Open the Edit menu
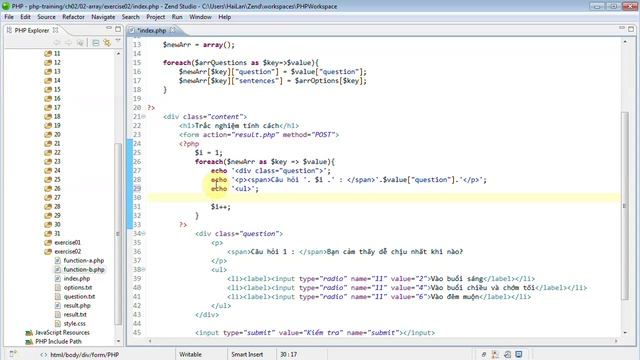Screen dimensions: 640x360 [25, 17]
